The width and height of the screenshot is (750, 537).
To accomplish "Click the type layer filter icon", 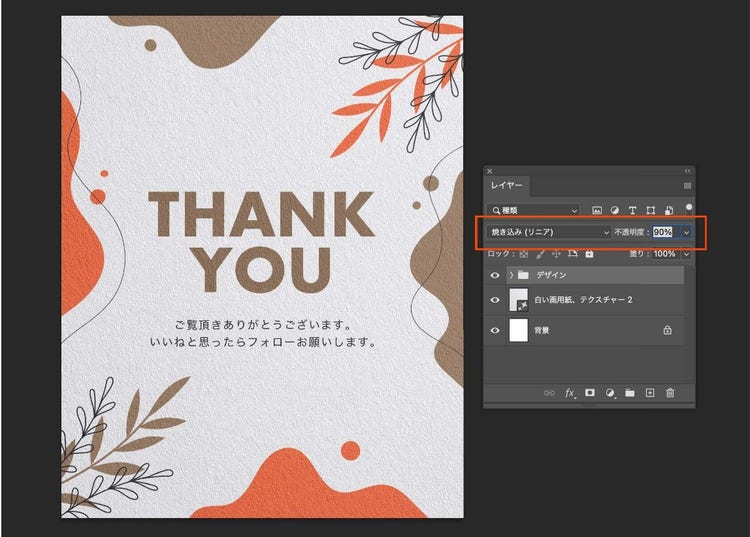I will tap(632, 211).
